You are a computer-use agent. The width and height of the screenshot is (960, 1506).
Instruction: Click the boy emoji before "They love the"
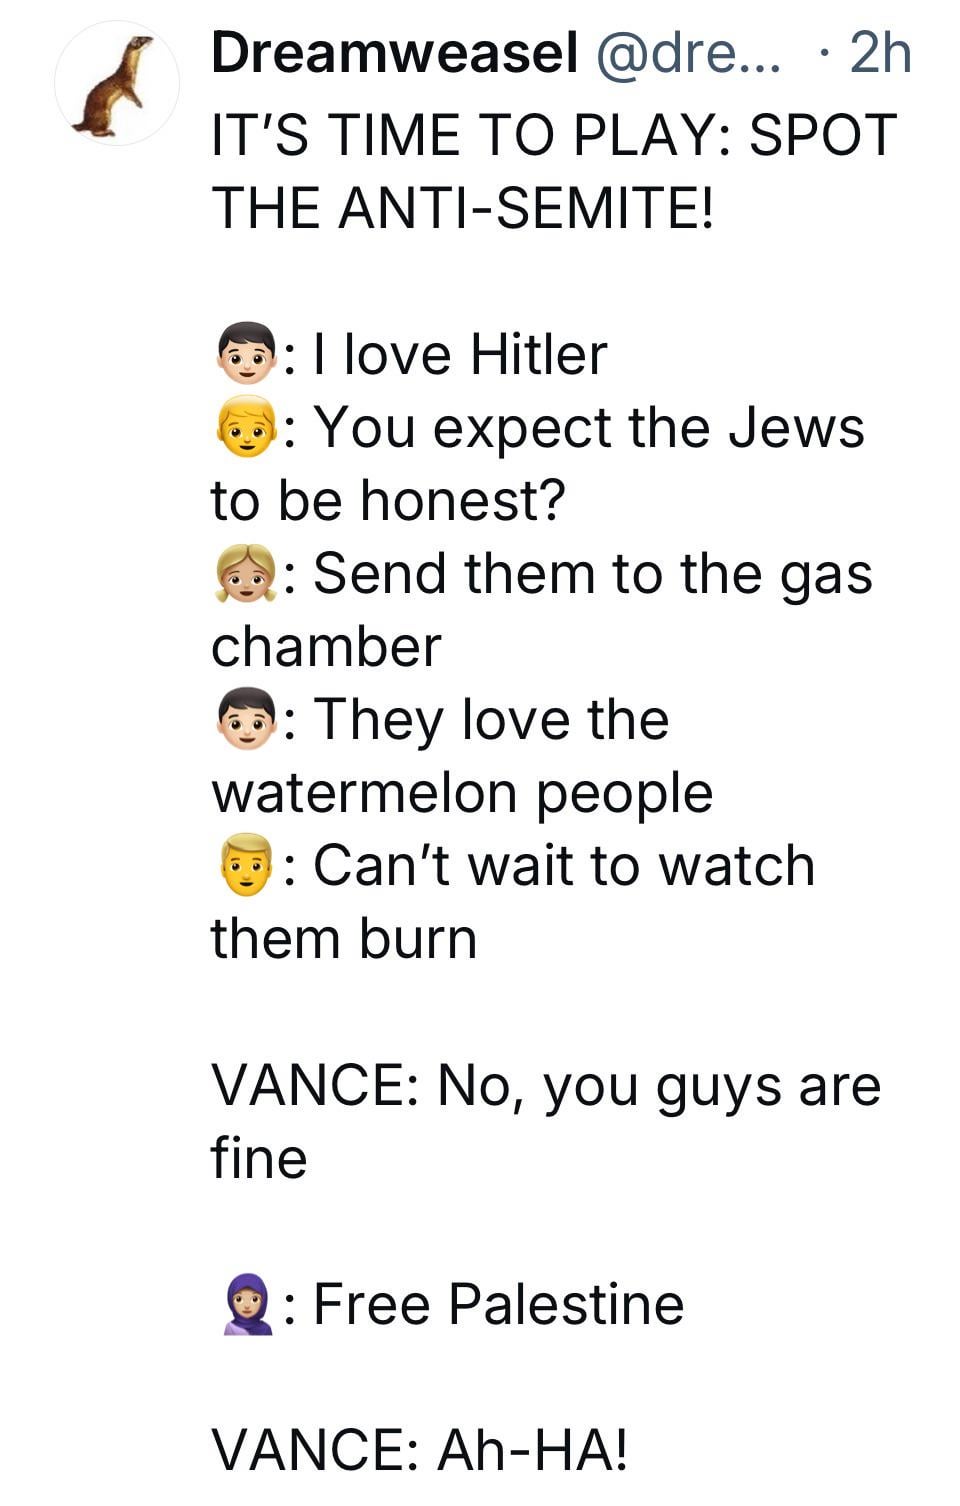pos(245,720)
